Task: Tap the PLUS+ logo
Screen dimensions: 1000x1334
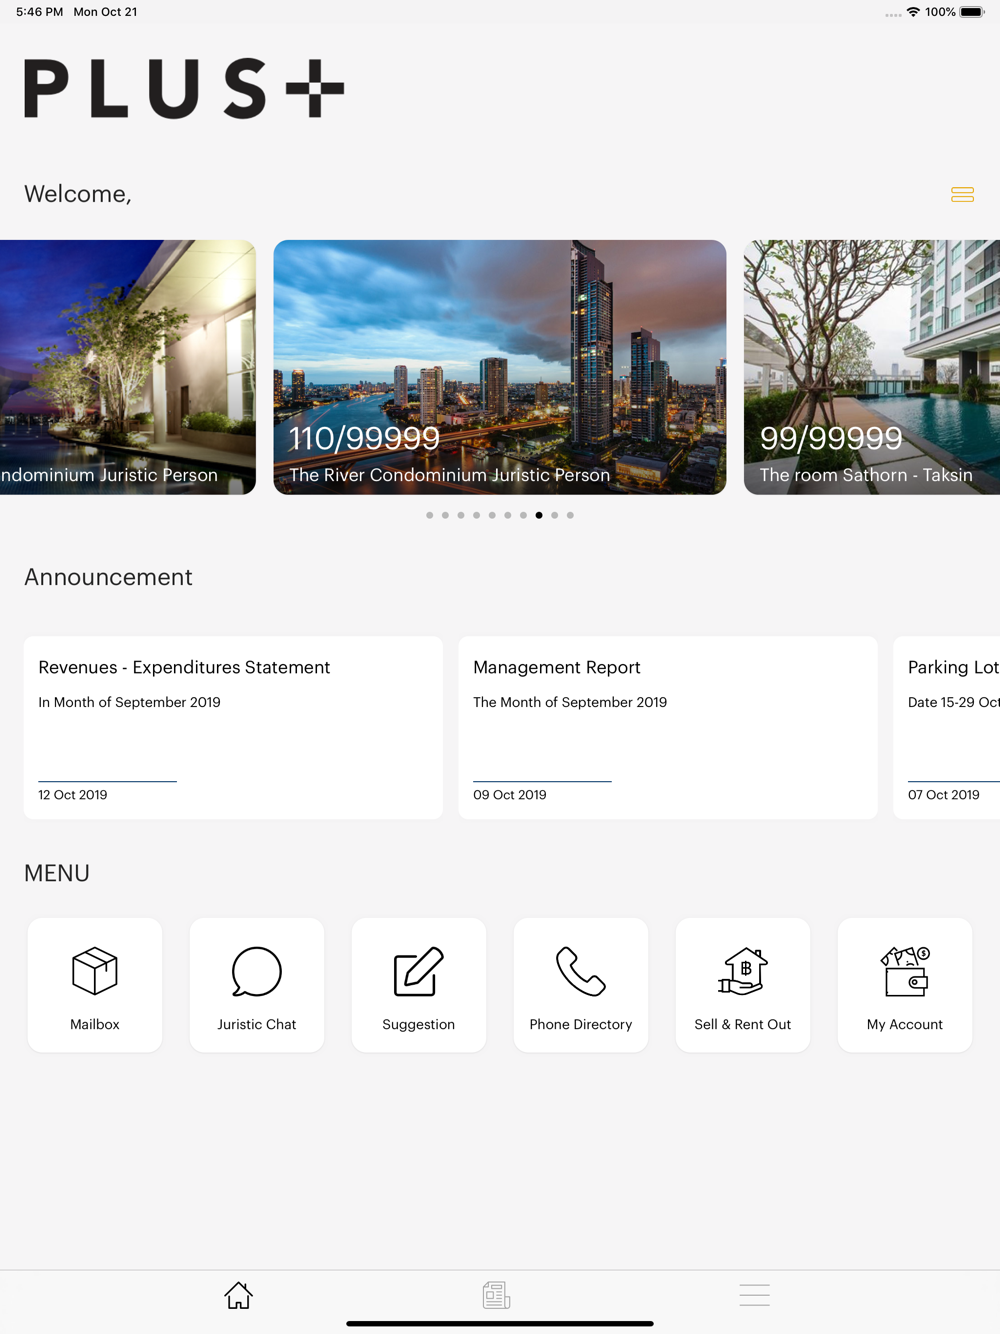Action: [x=184, y=88]
